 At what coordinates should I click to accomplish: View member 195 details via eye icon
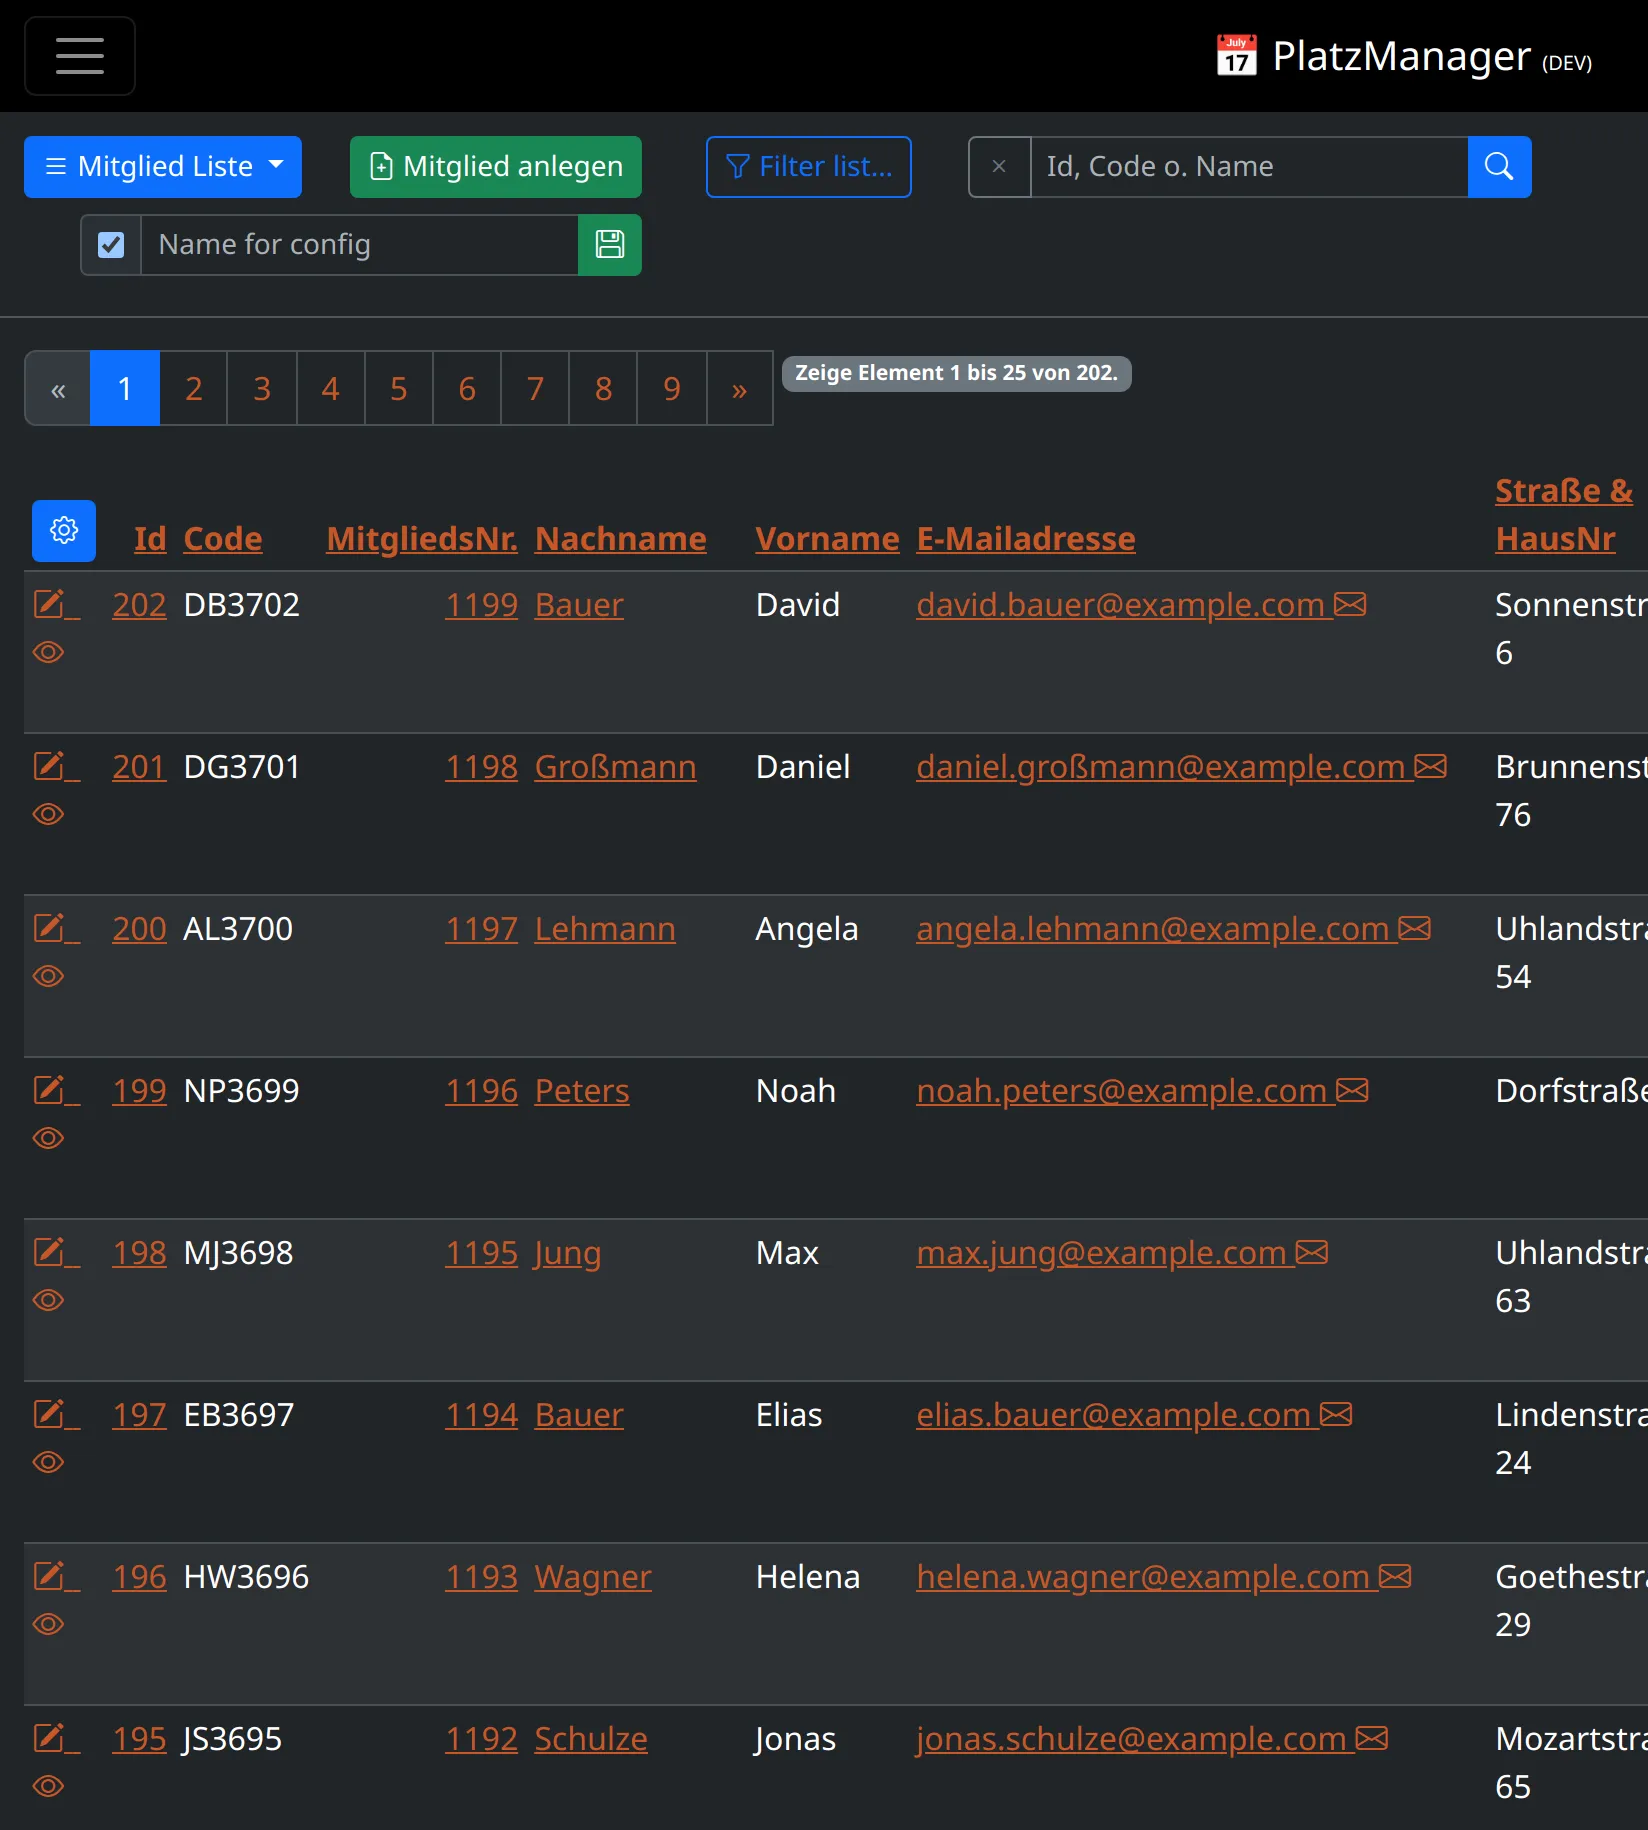(x=48, y=1786)
